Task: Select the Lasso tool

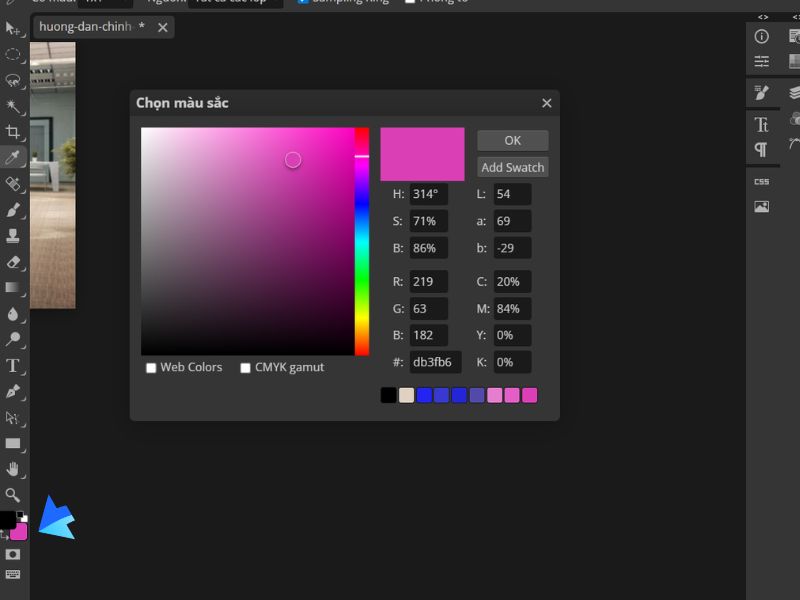Action: (x=12, y=80)
